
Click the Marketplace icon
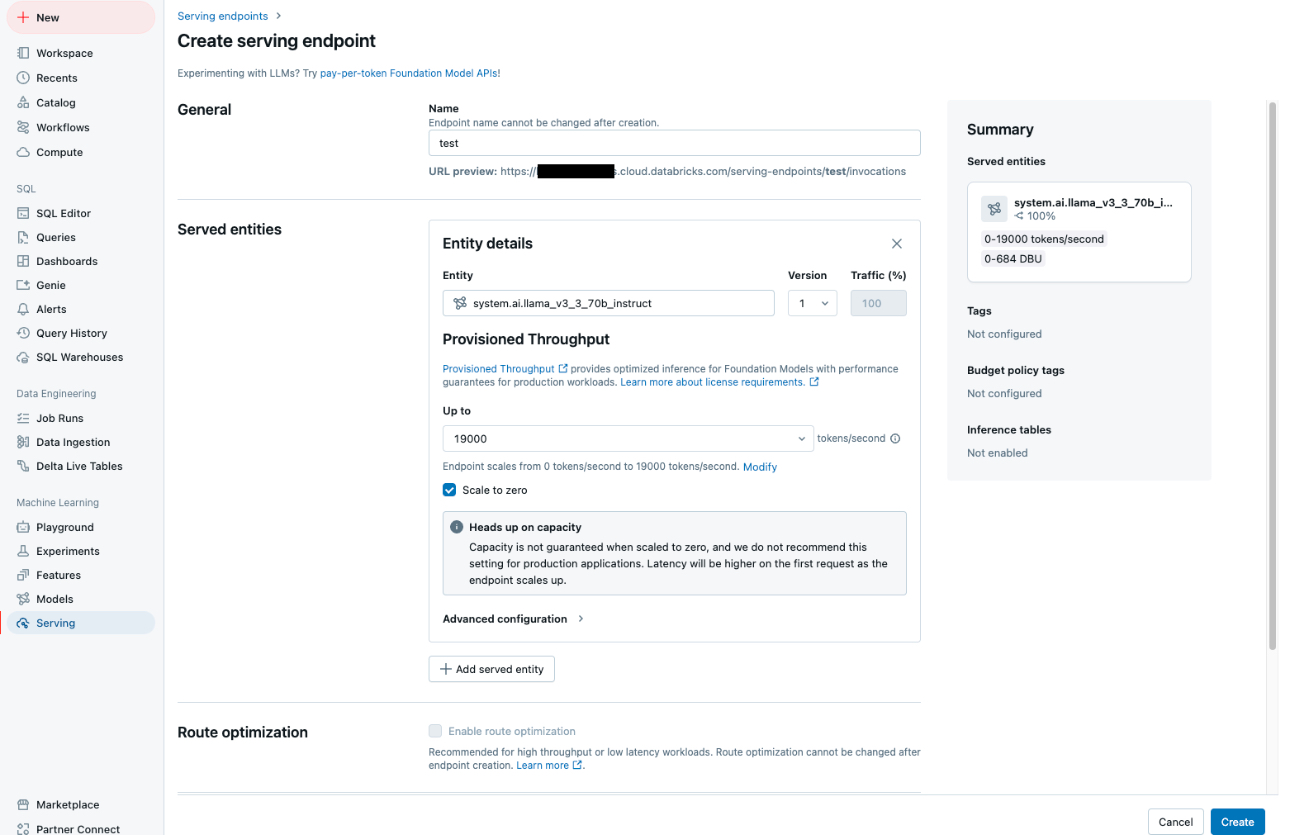[x=23, y=805]
